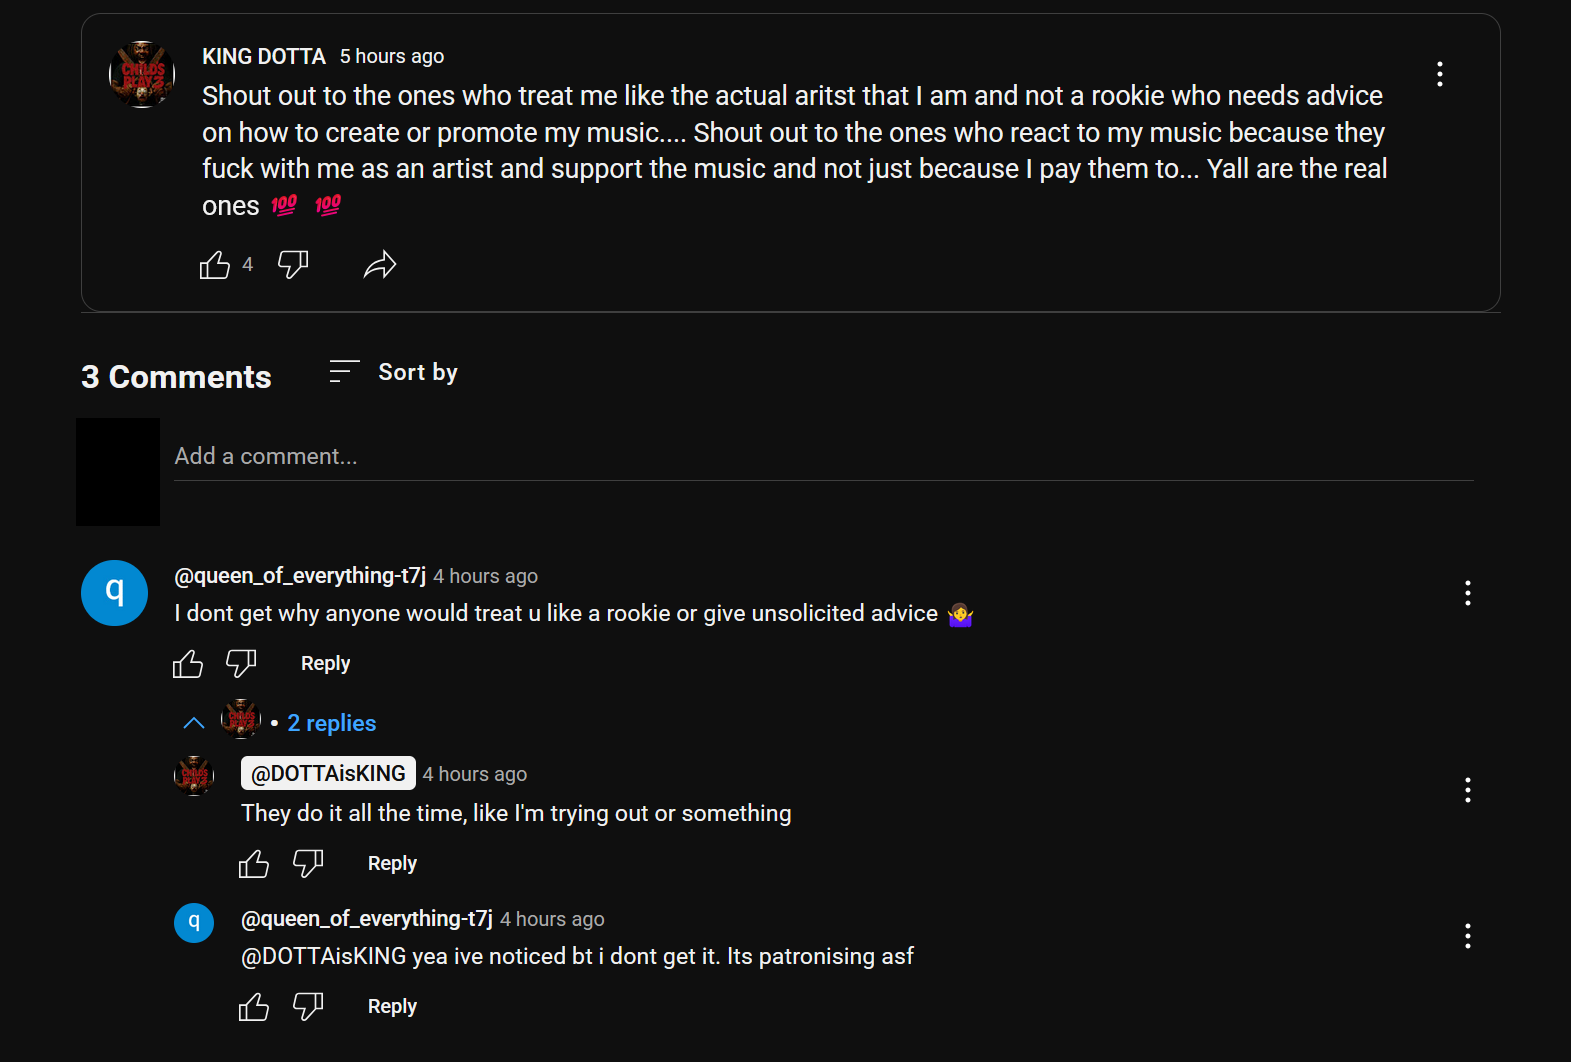Dislike the KING DOTTA post
The height and width of the screenshot is (1062, 1571).
click(293, 265)
